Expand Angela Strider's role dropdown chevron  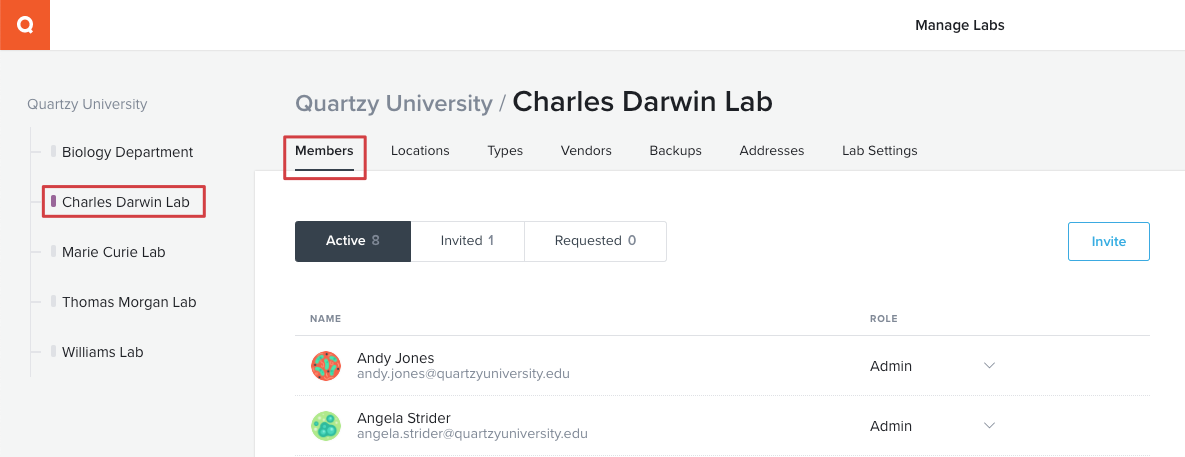tap(989, 426)
